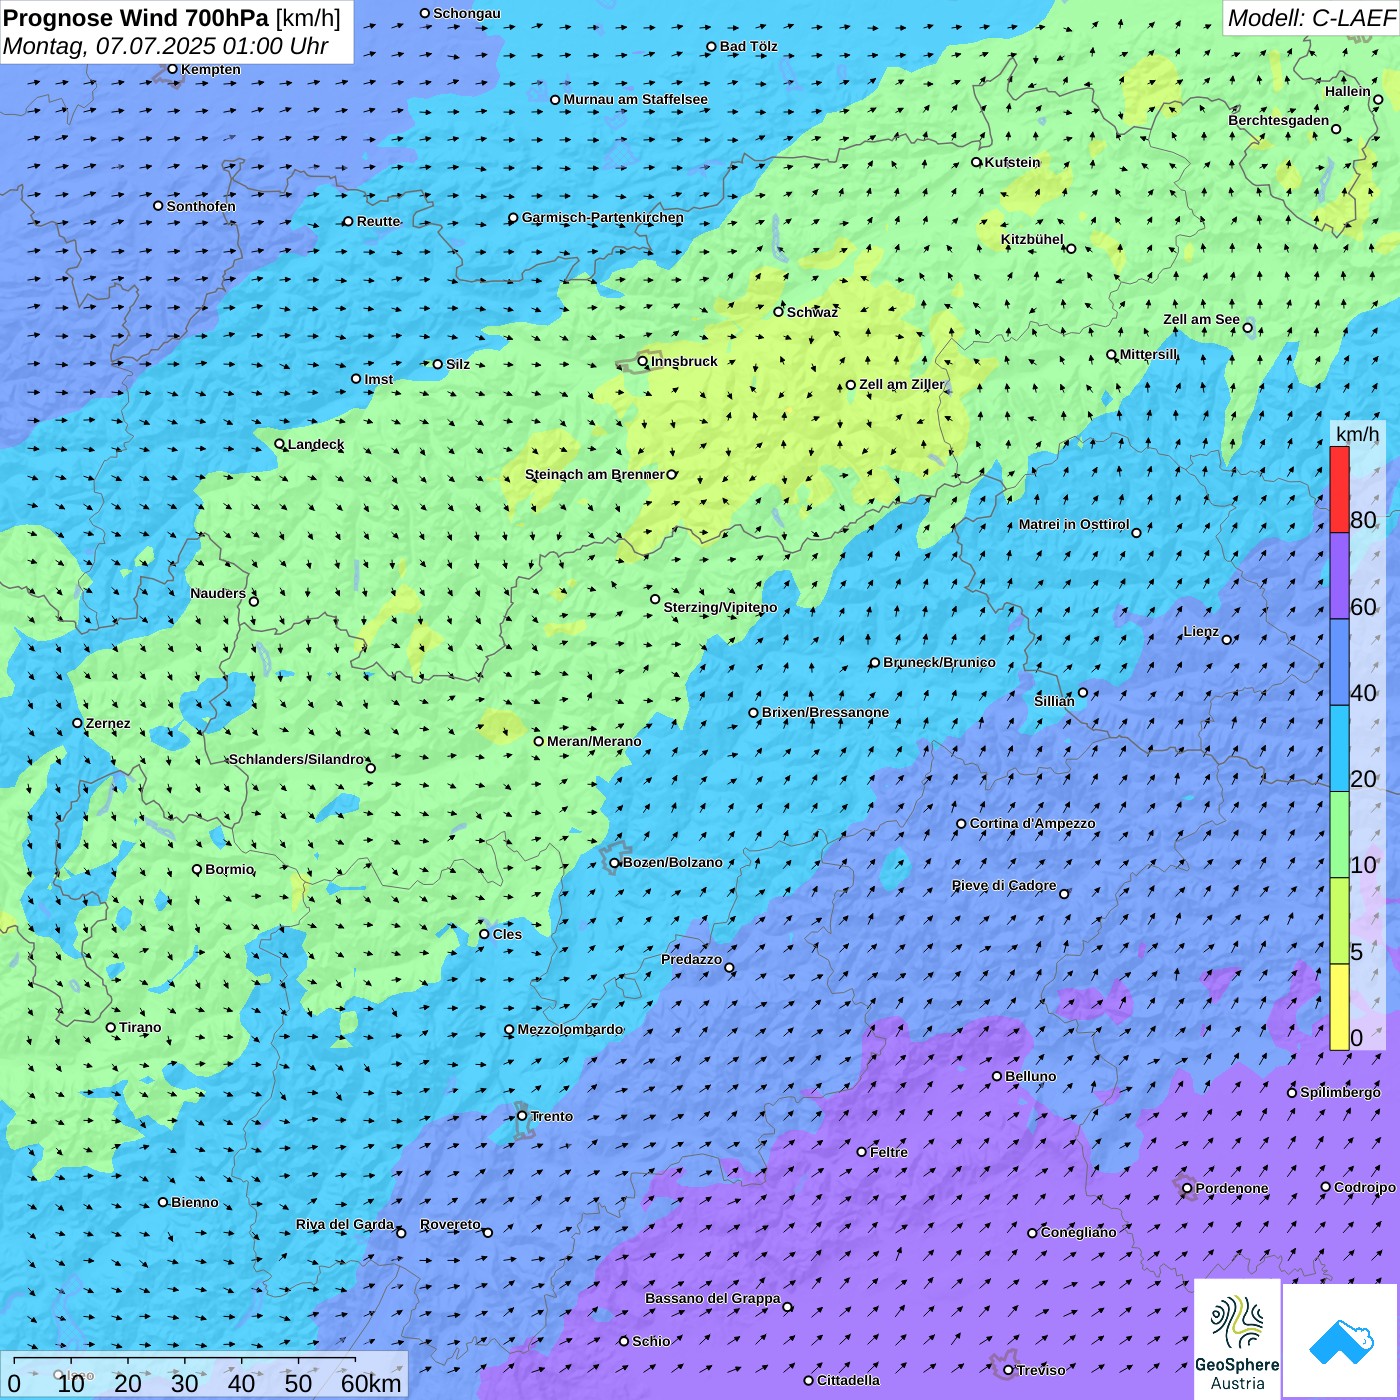Click the 'Cittadella' label
This screenshot has height=1400, width=1400.
(848, 1380)
